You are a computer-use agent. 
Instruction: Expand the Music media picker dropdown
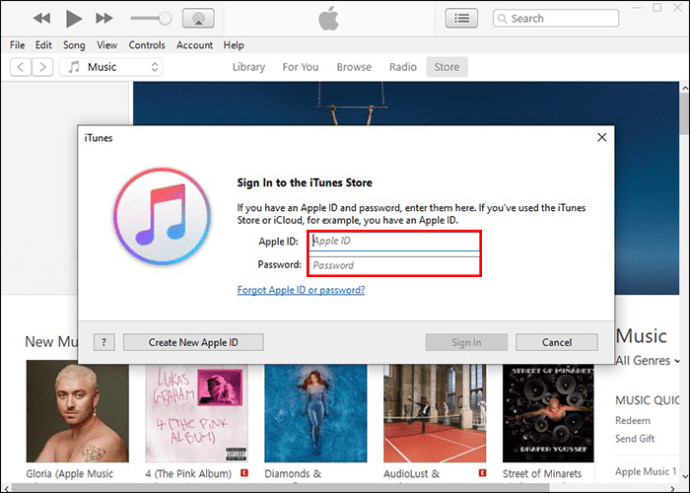point(111,67)
